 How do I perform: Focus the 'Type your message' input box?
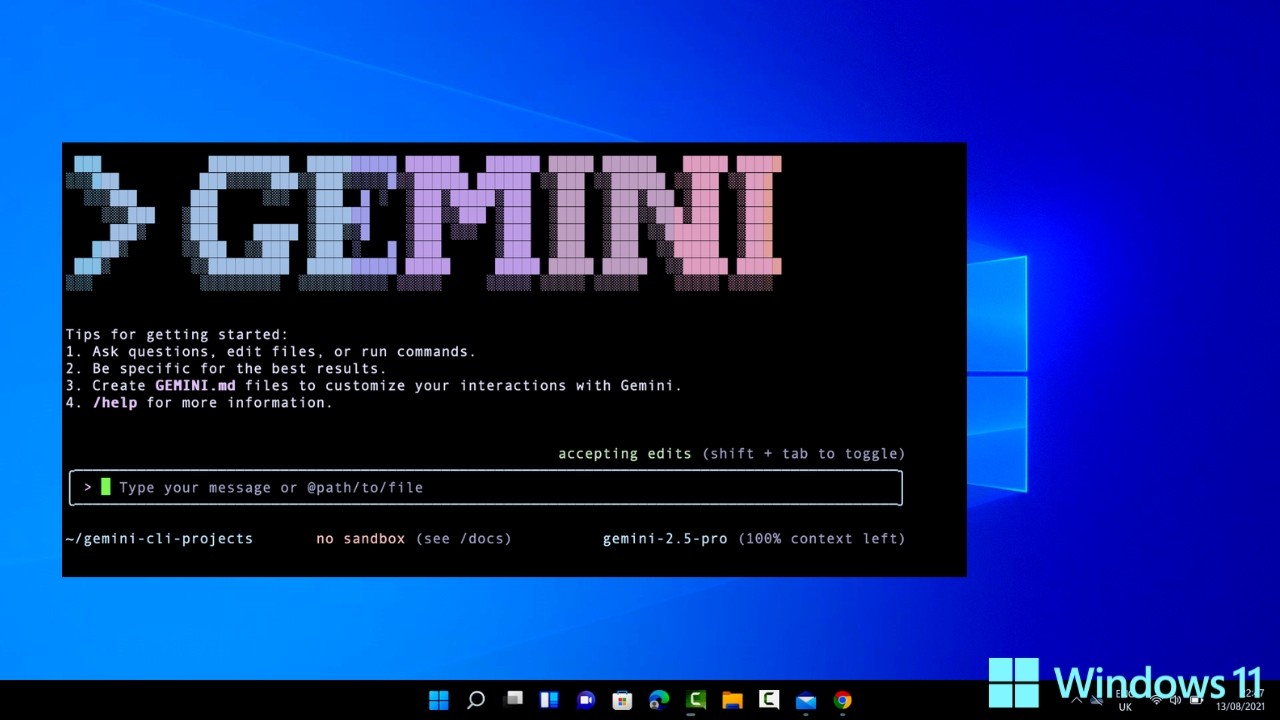(x=486, y=488)
